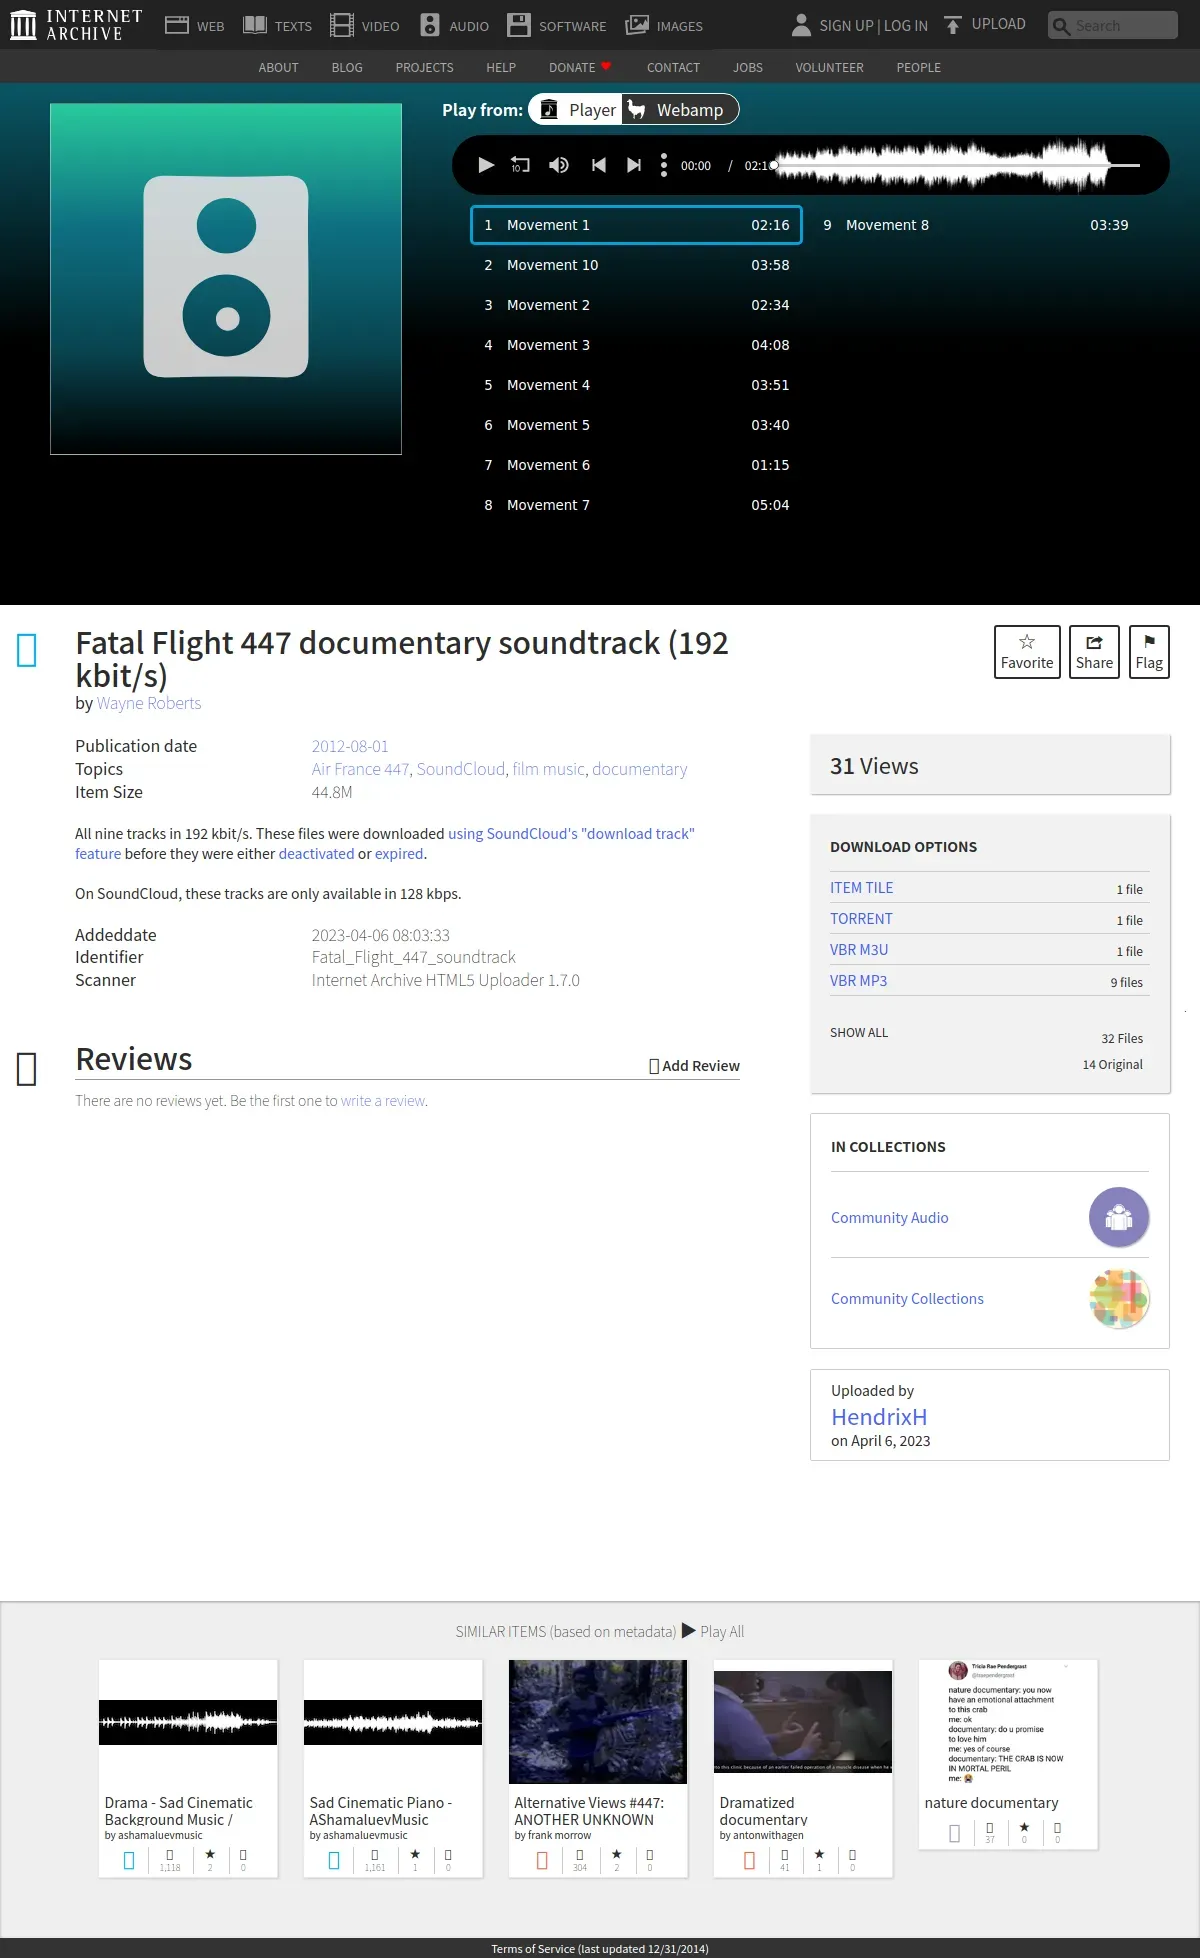
Task: Open the 2012-08-01 publication date link
Action: click(x=350, y=746)
